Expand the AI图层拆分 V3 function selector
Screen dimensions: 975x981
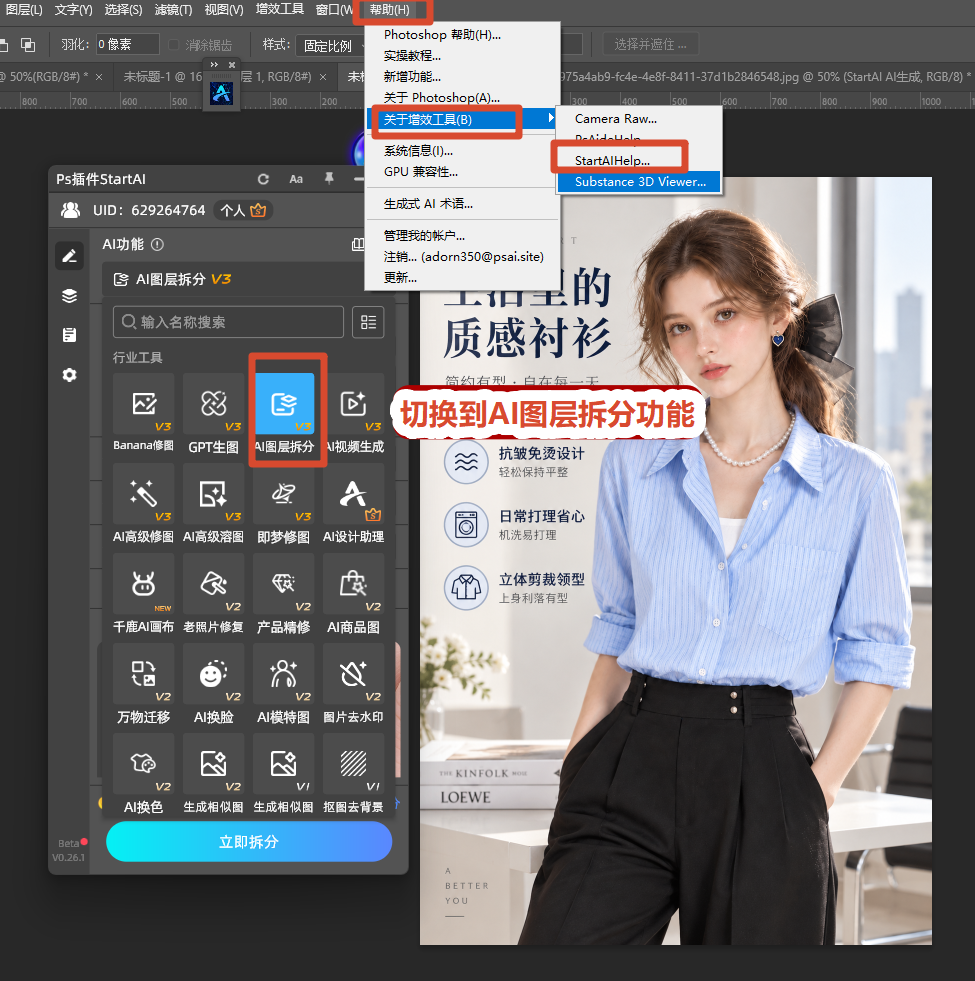(x=233, y=279)
